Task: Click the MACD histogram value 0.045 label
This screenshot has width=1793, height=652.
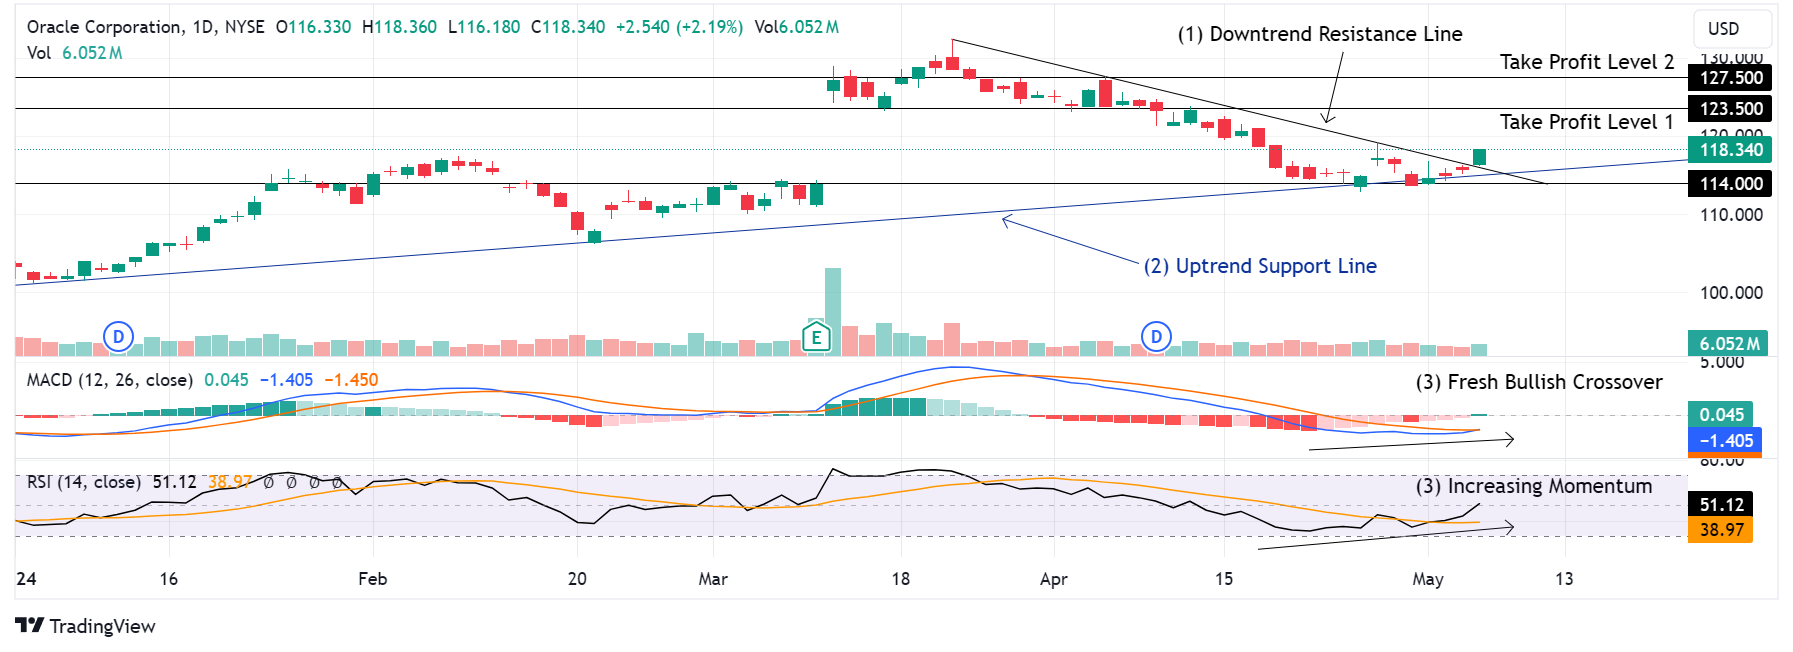Action: pos(1720,415)
